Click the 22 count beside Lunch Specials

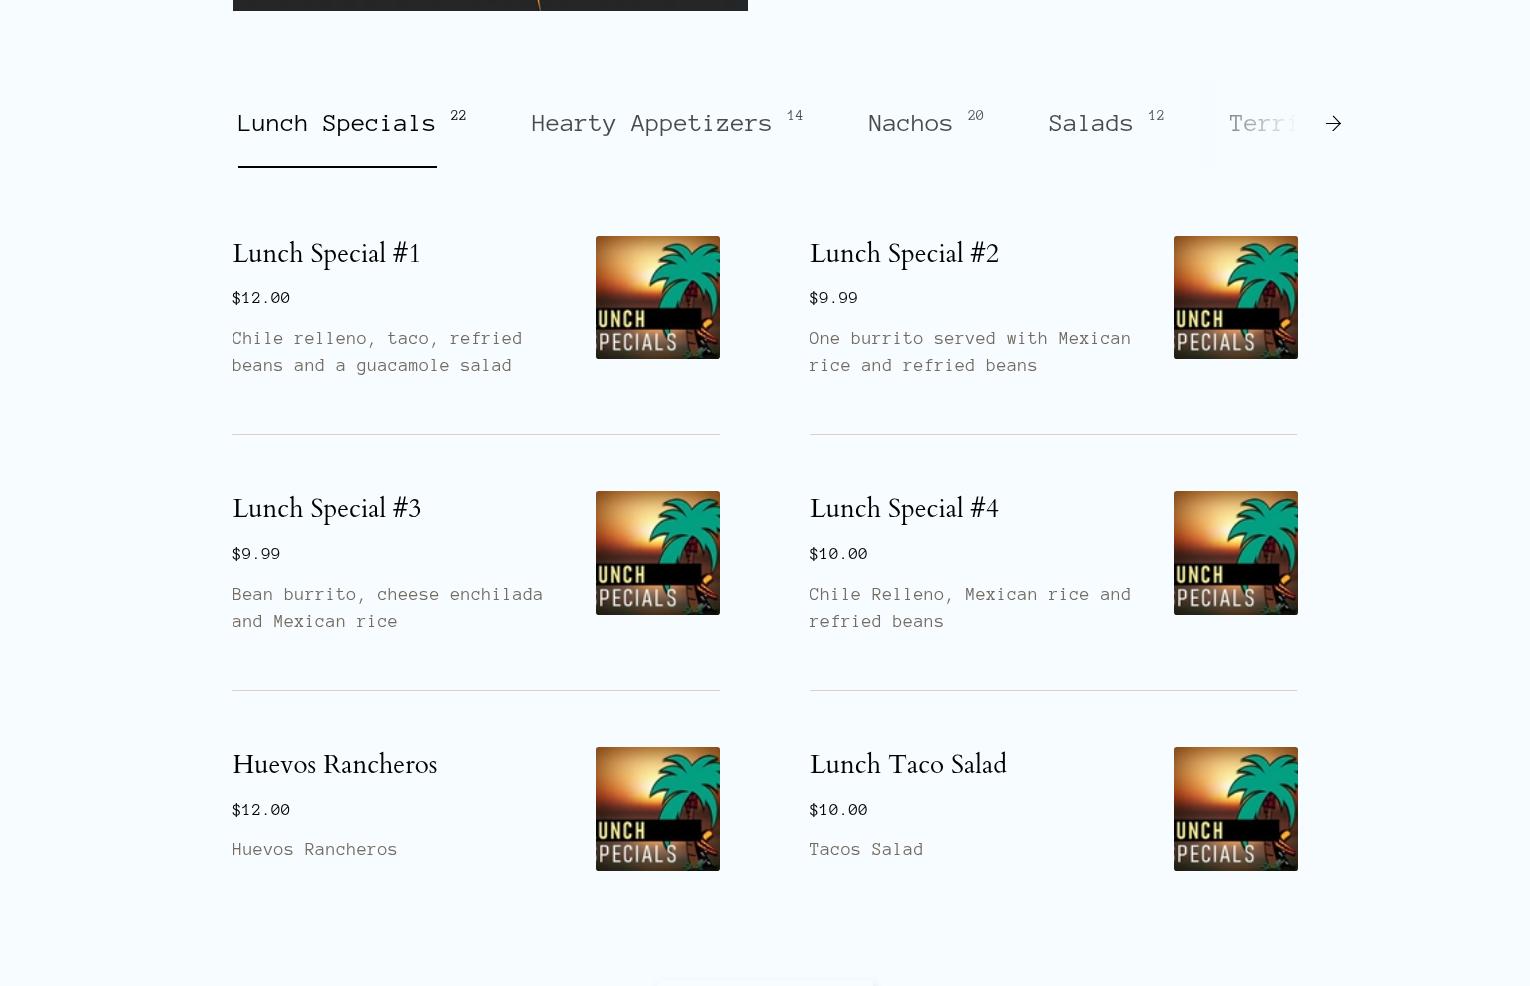pos(458,116)
